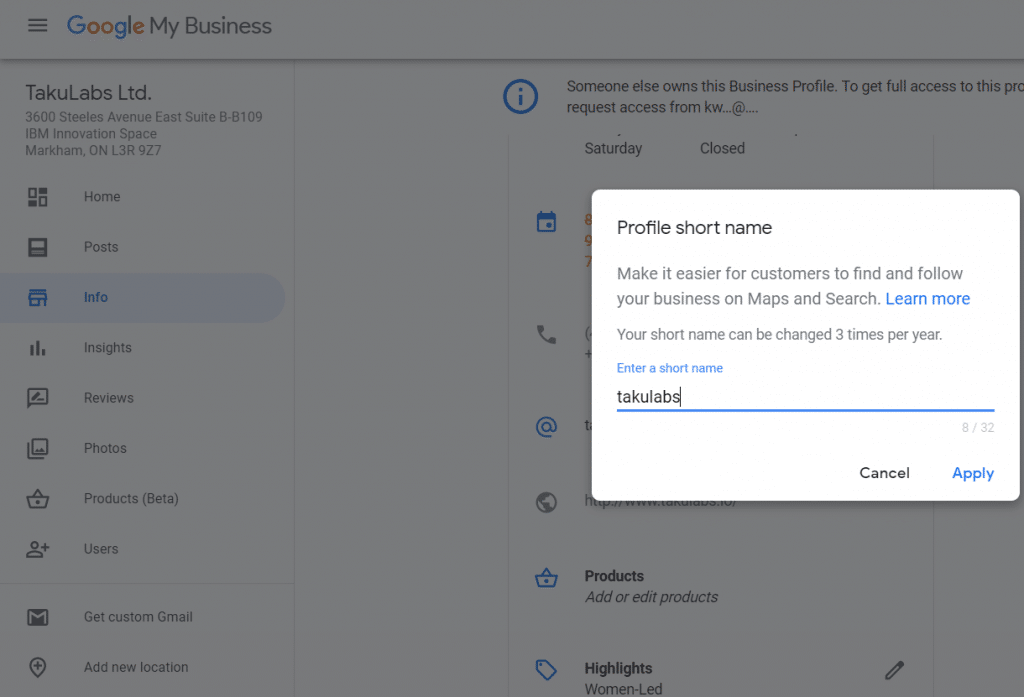Click the Gmail envelope icon
1024x697 pixels.
[x=37, y=617]
